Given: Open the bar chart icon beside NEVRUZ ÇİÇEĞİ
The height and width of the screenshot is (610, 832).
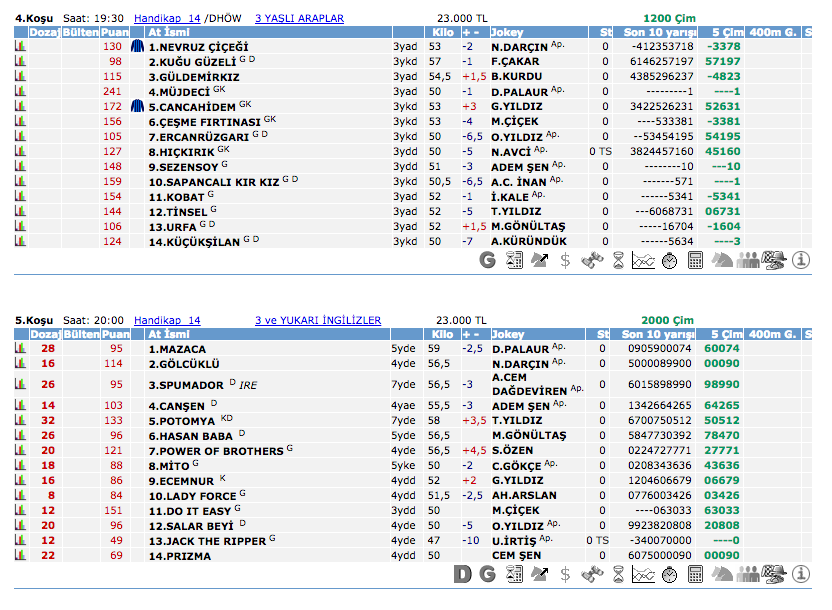Looking at the screenshot, I should pyautogui.click(x=19, y=46).
